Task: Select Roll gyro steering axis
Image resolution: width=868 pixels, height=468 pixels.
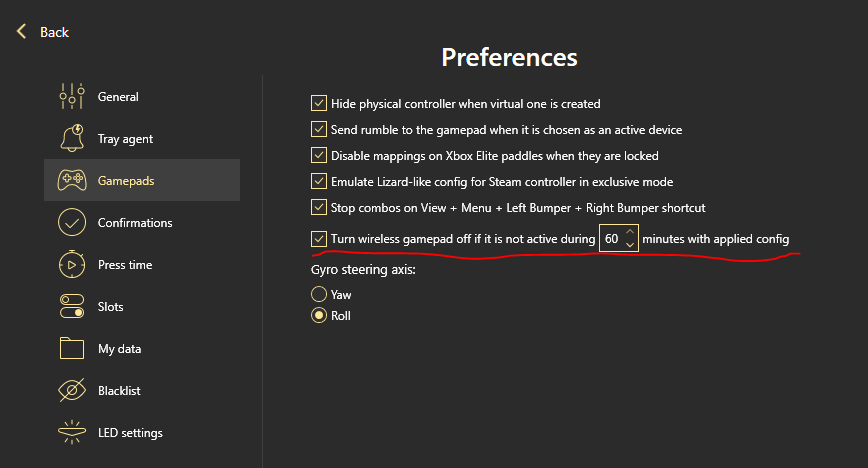Action: click(x=319, y=315)
